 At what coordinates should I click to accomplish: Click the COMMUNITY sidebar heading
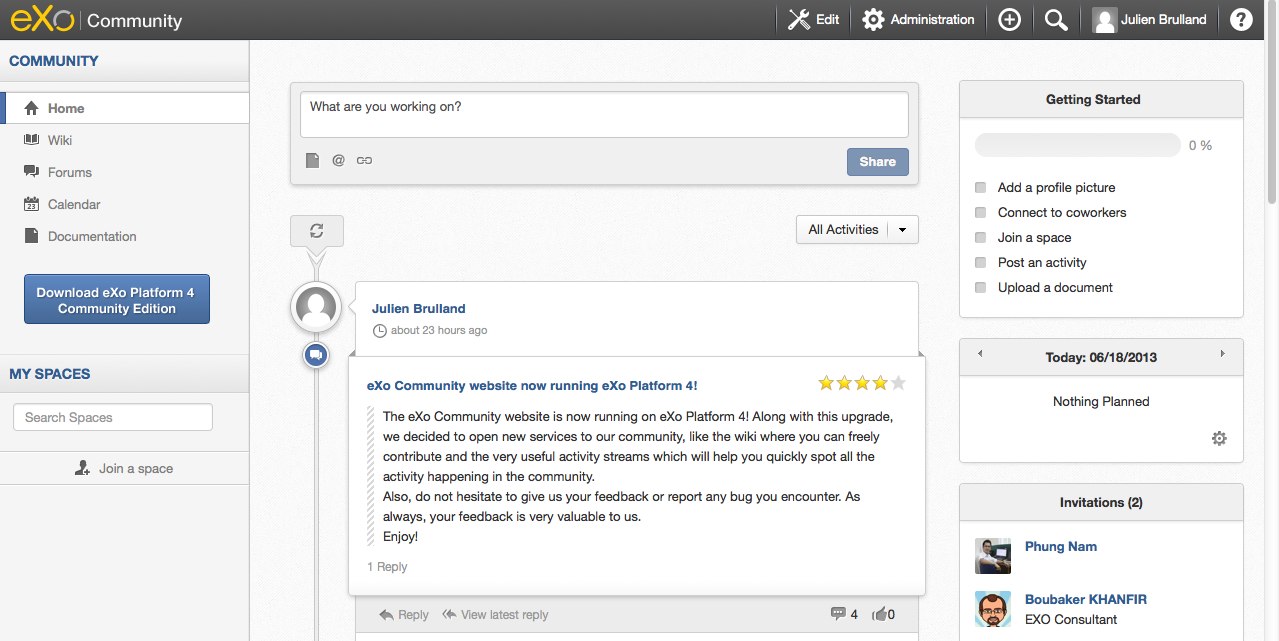pos(54,61)
